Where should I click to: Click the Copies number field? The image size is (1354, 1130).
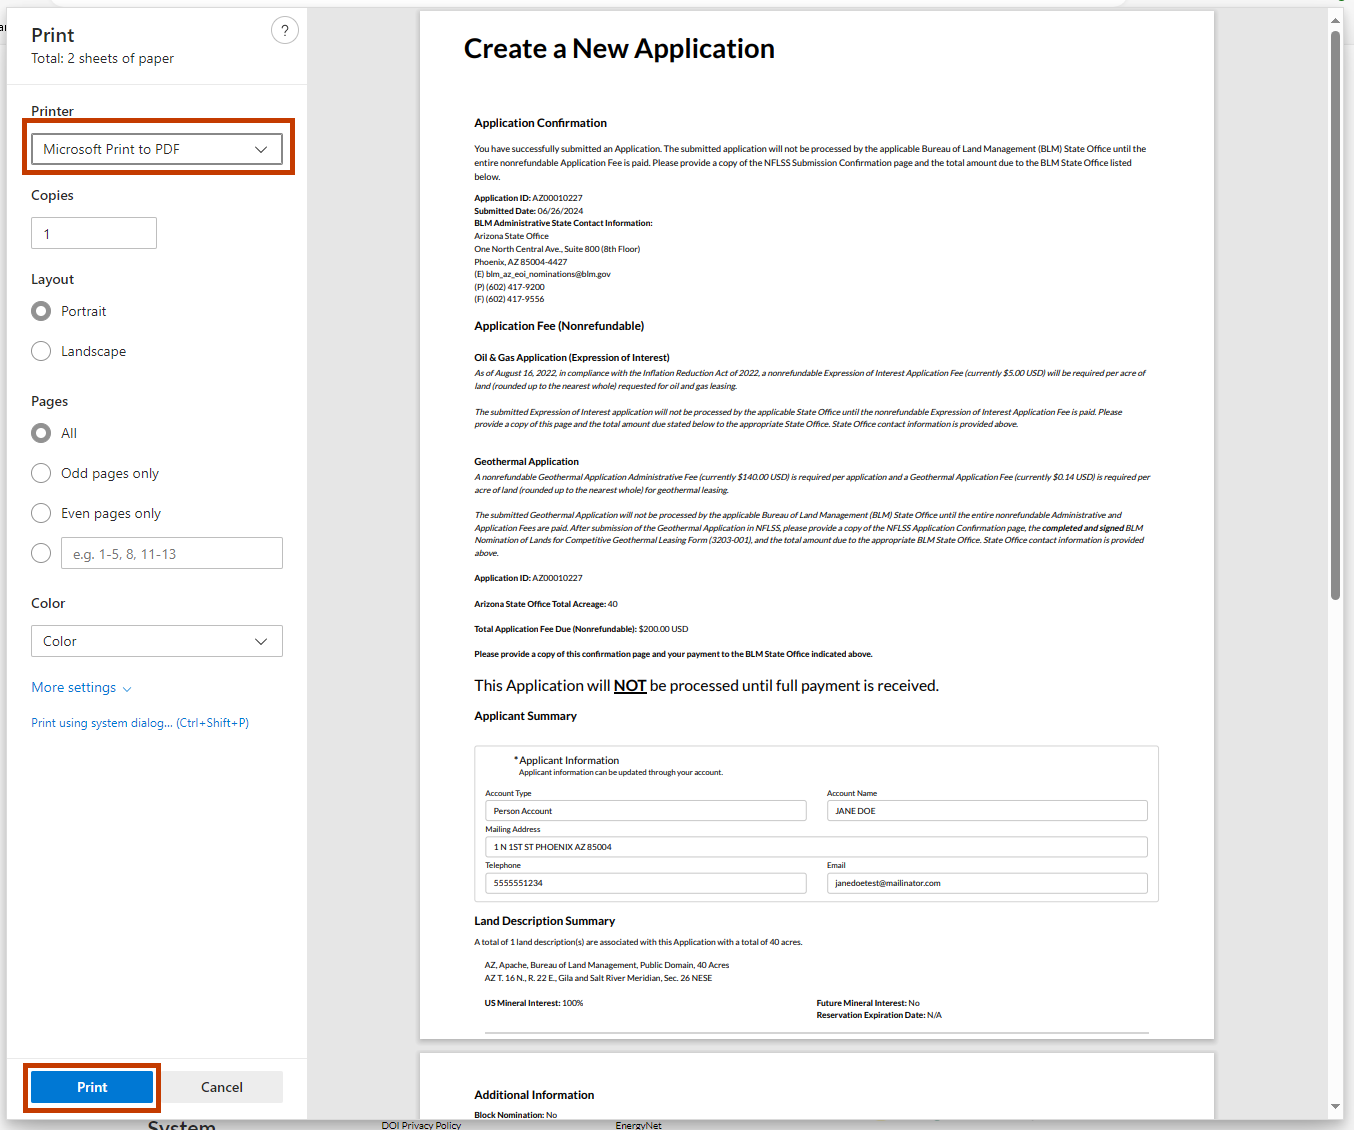(94, 233)
